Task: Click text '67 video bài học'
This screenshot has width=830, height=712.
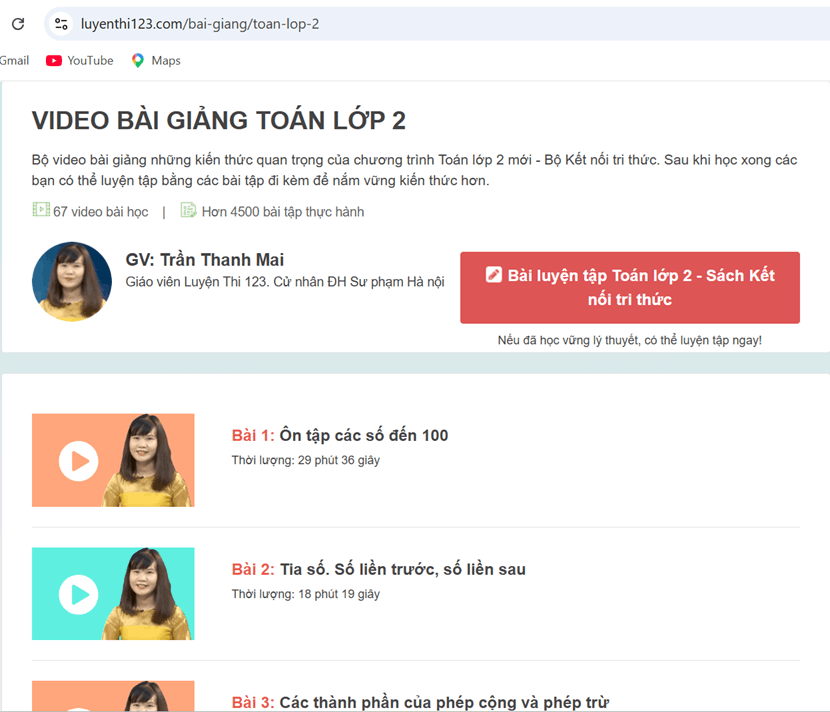Action: point(101,212)
